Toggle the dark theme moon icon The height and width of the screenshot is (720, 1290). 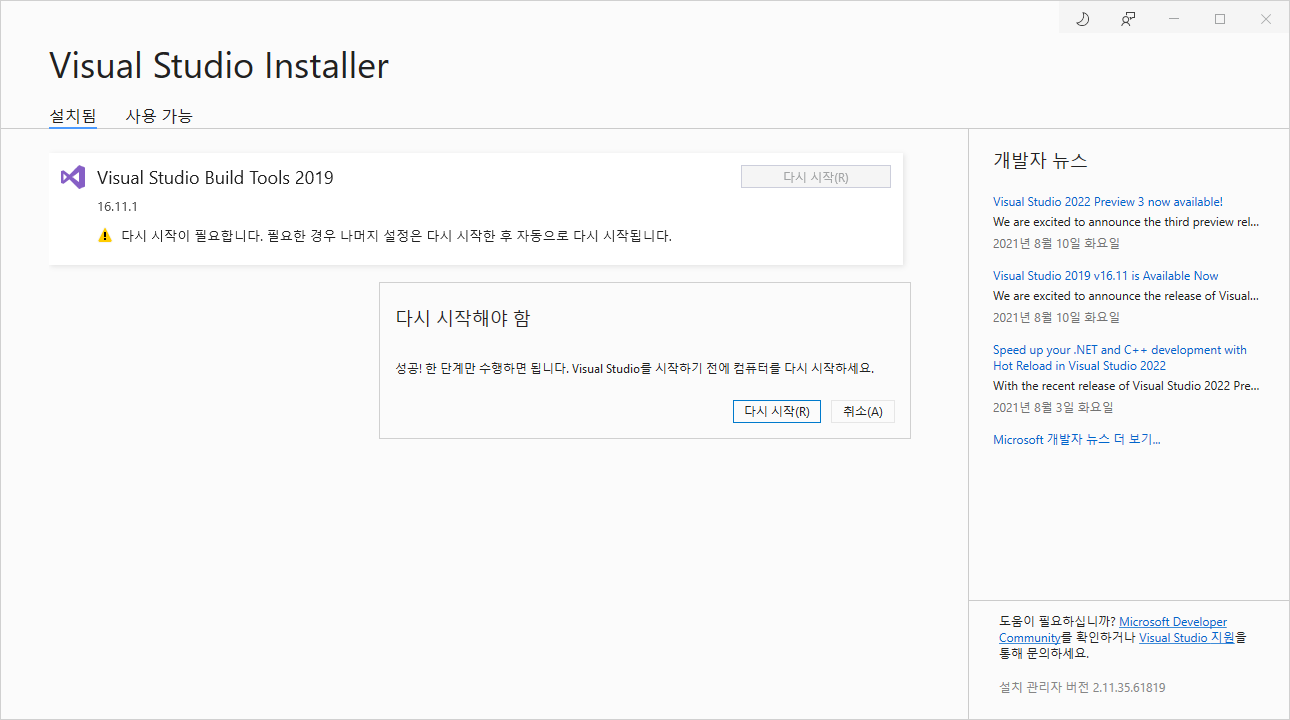[x=1082, y=19]
